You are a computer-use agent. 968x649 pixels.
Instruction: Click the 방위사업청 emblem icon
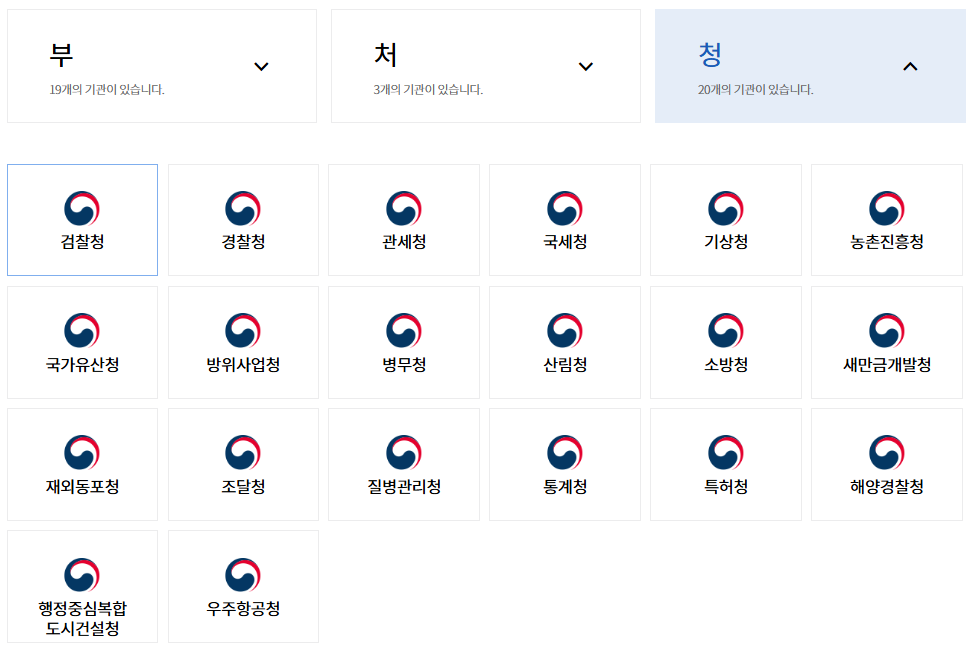pos(243,331)
